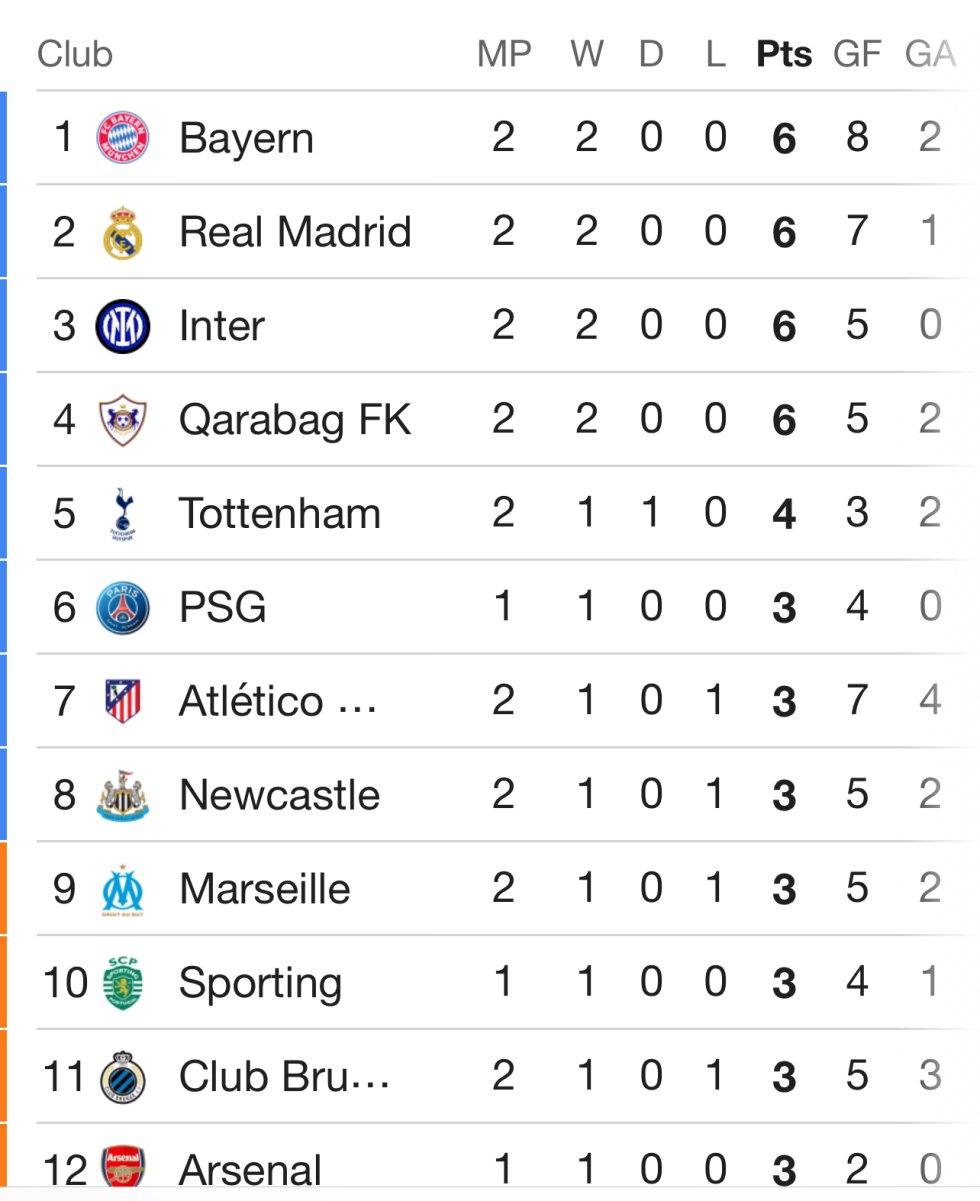980x1201 pixels.
Task: Open the Qarabag FK team name
Action: click(295, 420)
